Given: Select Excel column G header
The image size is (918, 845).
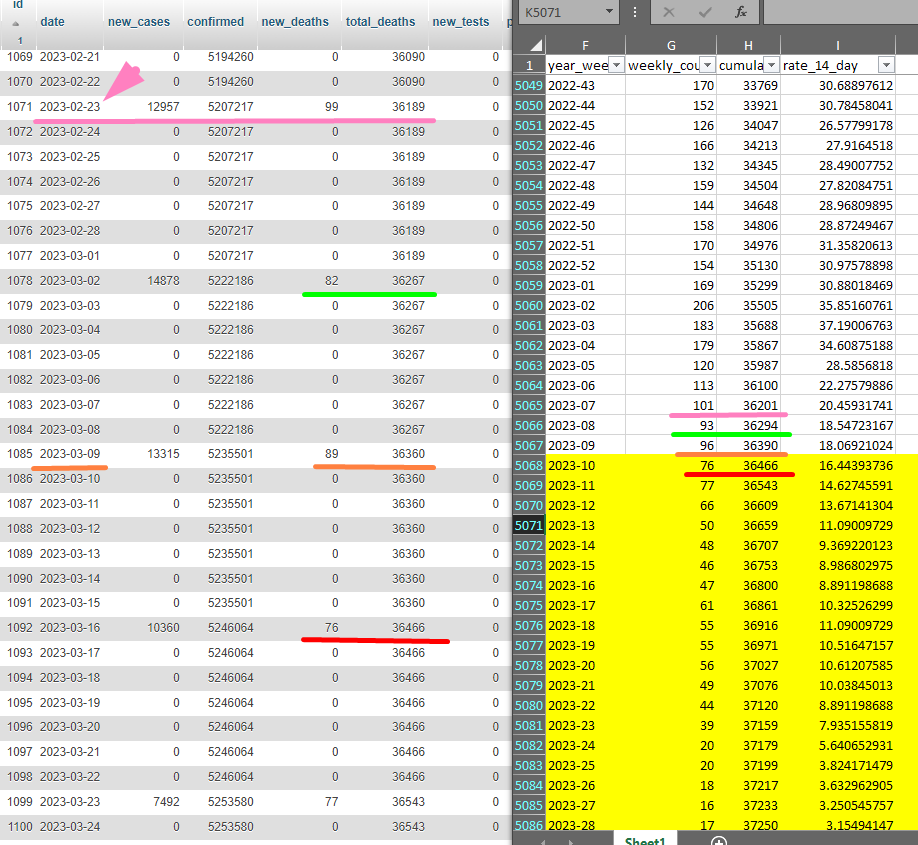Looking at the screenshot, I should point(671,46).
